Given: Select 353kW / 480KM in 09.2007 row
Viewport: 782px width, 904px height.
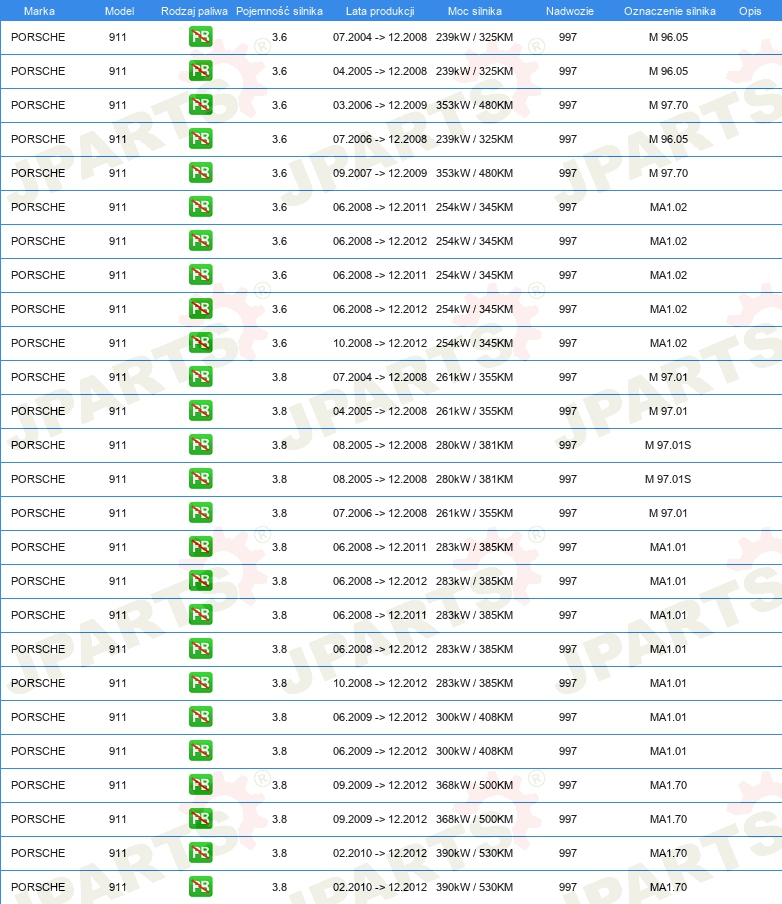Looking at the screenshot, I should point(475,173).
